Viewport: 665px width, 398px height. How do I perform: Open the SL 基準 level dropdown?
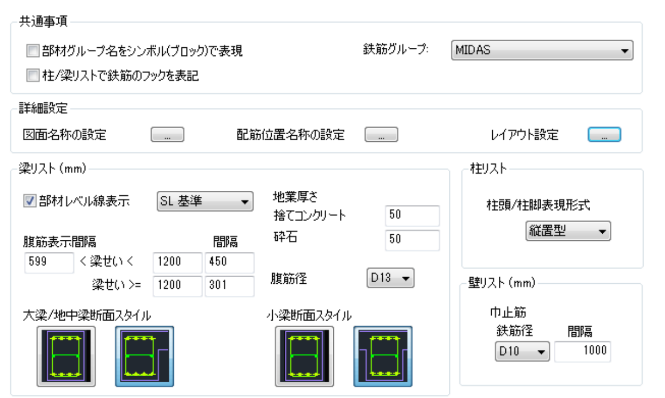point(205,201)
